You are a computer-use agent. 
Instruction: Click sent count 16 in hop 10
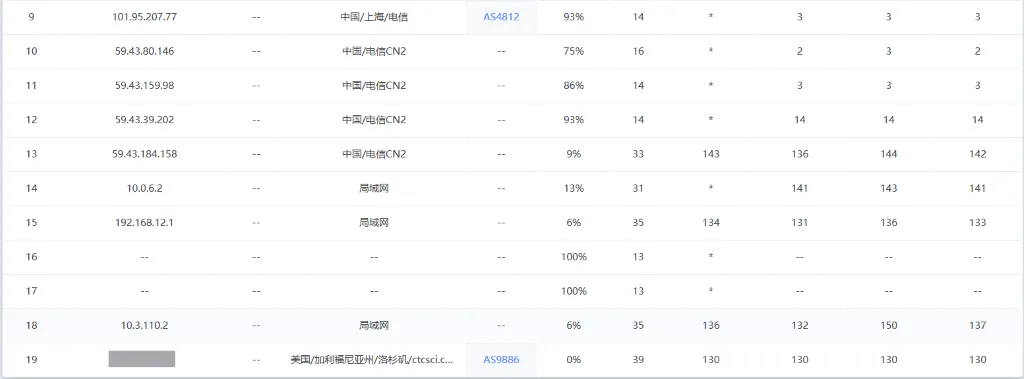tap(638, 51)
